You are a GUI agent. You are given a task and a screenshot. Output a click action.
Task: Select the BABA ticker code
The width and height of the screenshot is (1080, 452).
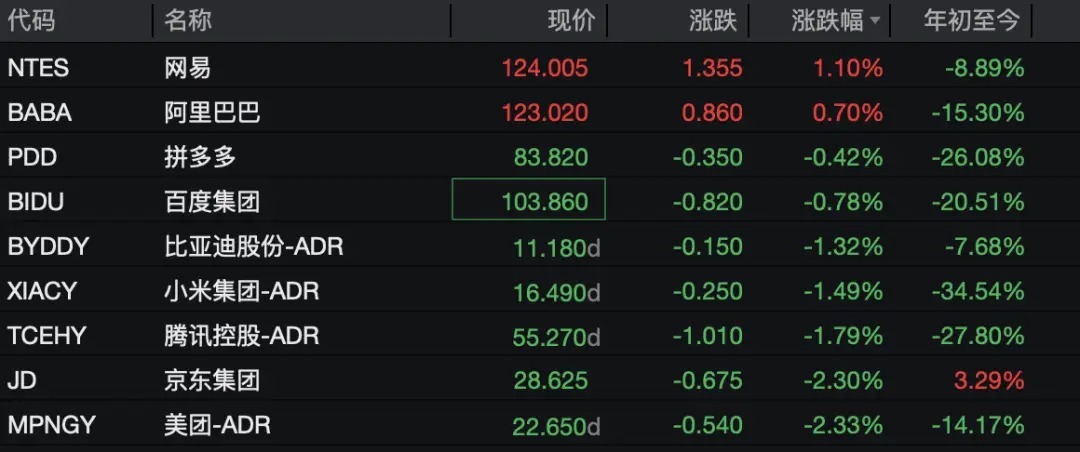[x=39, y=112]
